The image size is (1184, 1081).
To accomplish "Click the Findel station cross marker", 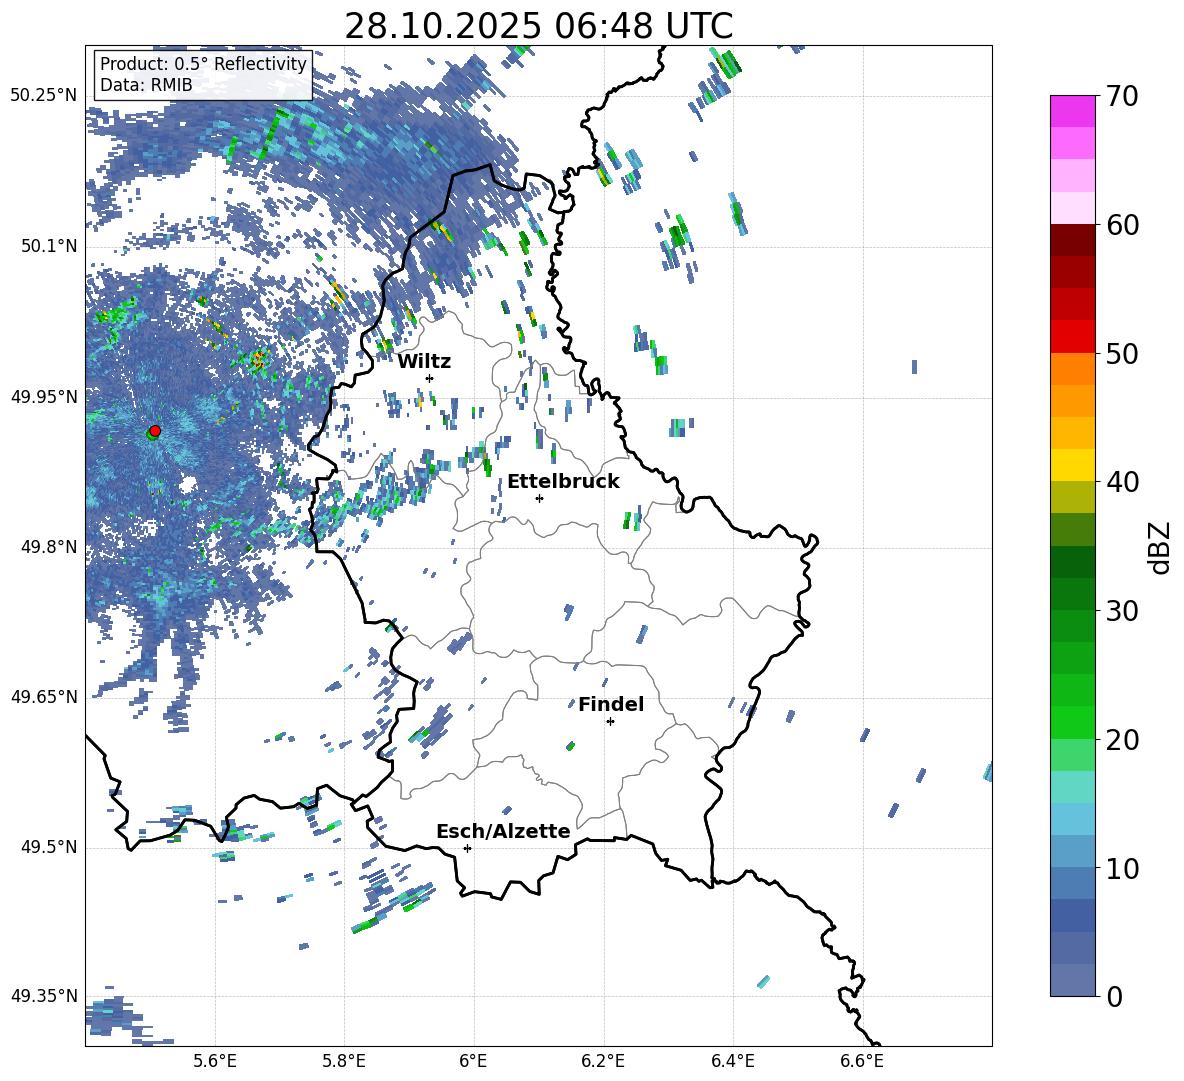I will (610, 721).
